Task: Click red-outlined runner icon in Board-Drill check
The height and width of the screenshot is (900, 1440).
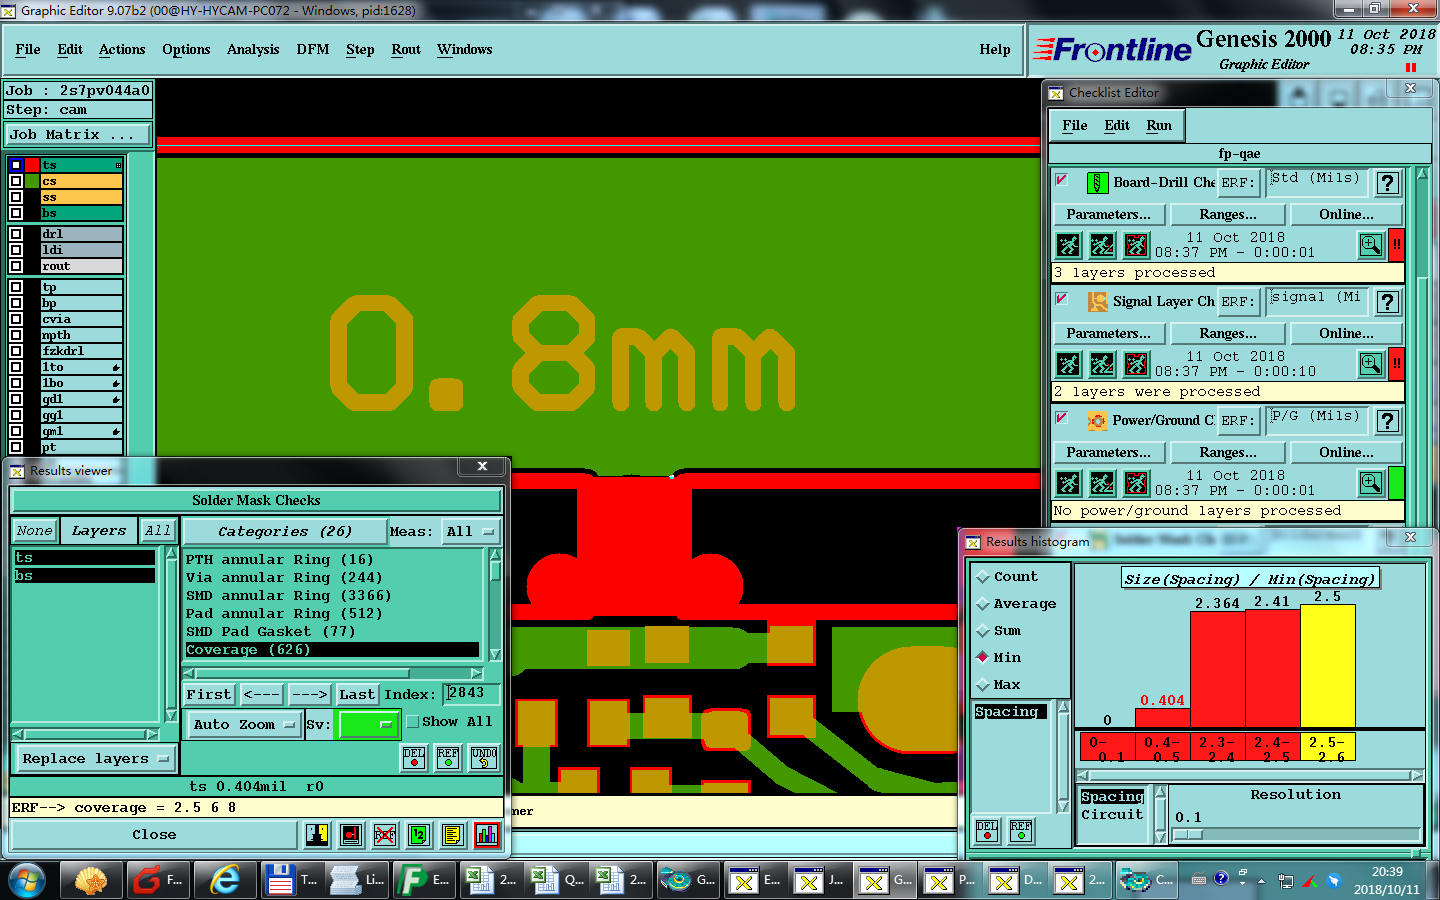Action: 1137,245
